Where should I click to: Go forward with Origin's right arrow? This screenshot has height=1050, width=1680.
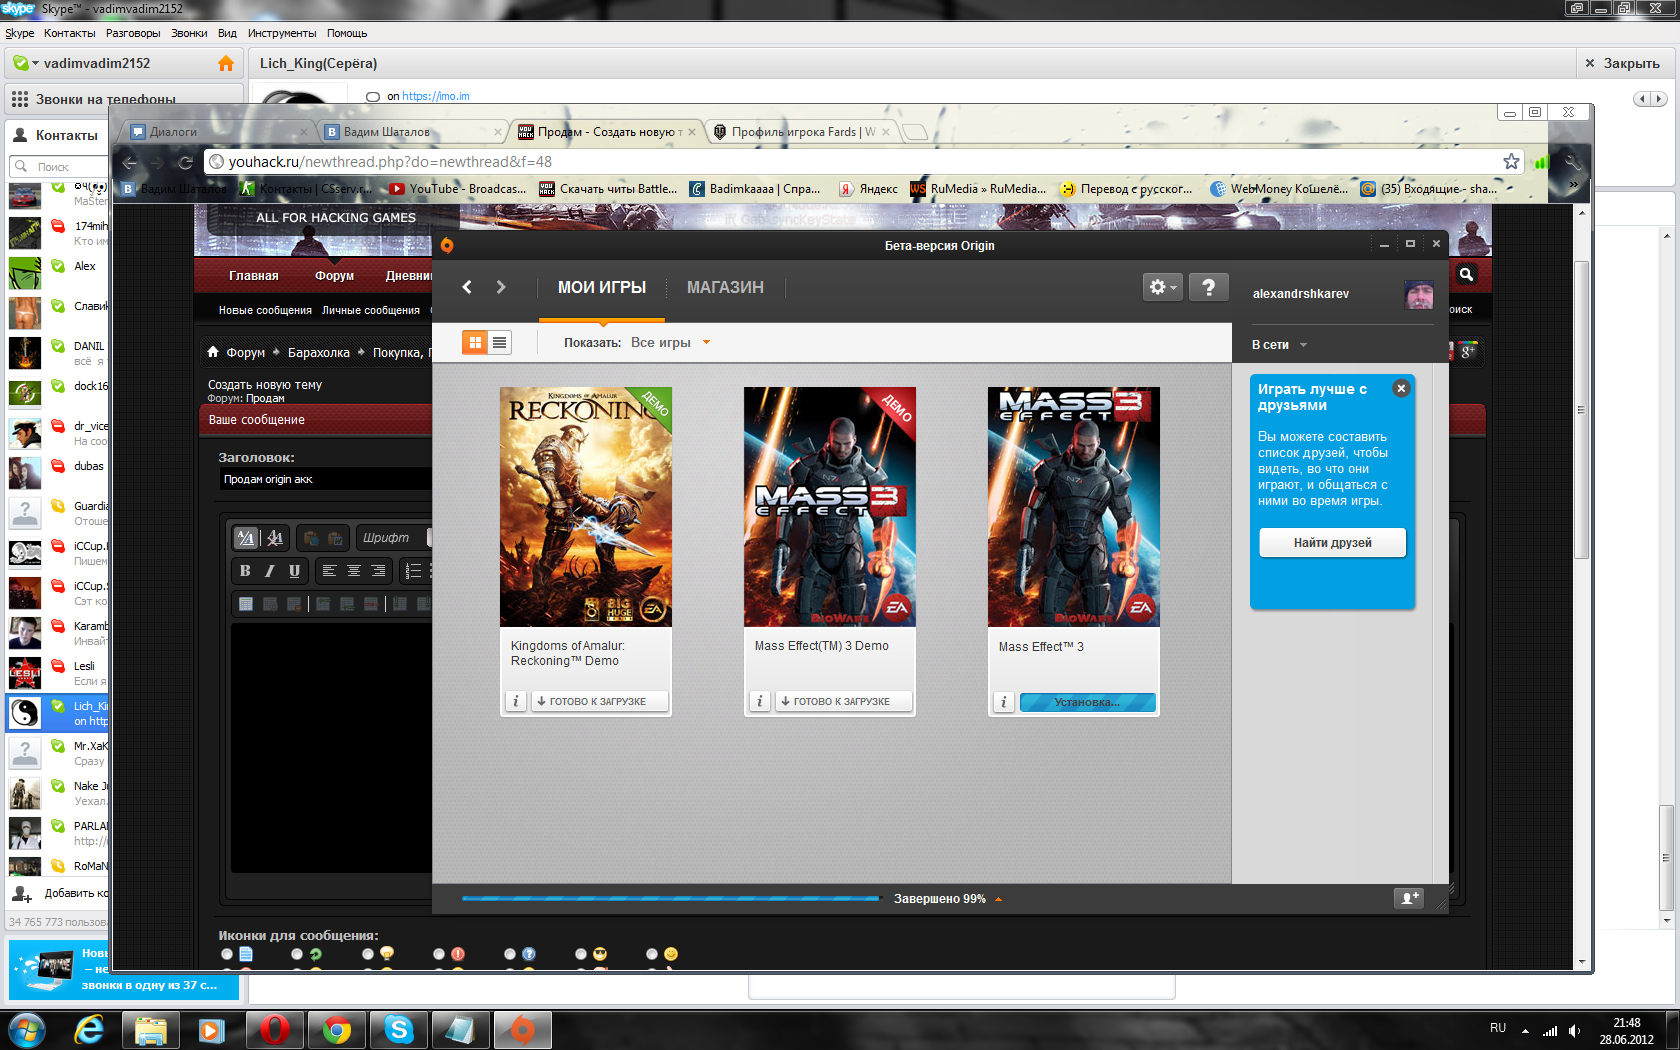[x=501, y=287]
